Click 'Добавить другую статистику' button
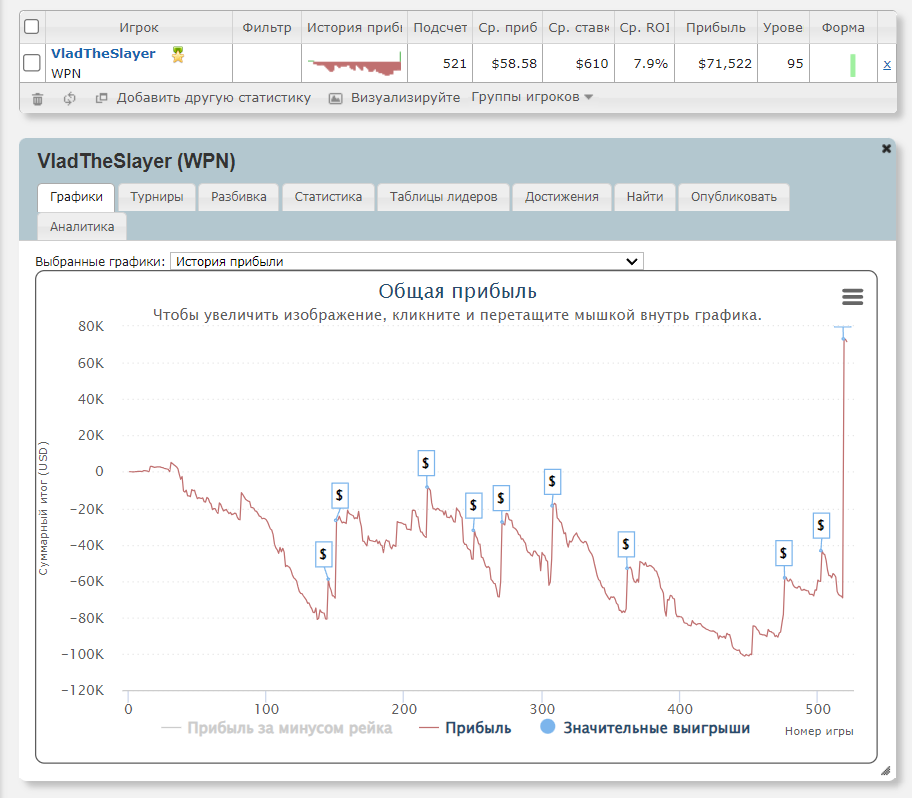This screenshot has height=798, width=912. [203, 98]
